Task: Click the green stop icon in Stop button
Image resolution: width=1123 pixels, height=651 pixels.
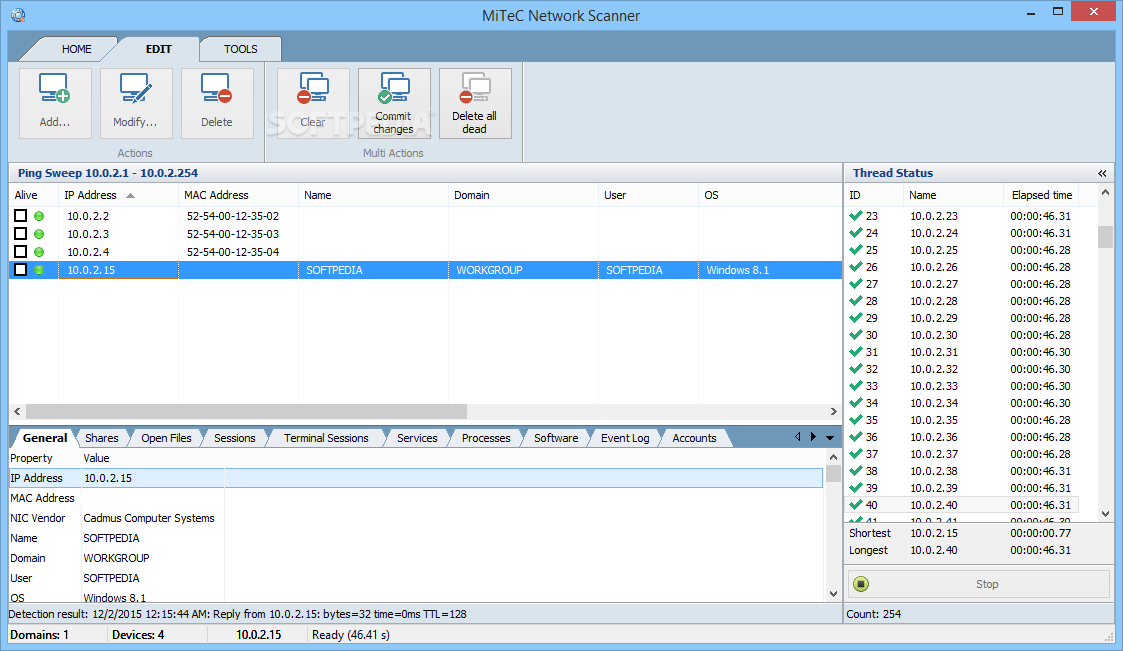Action: pos(861,584)
